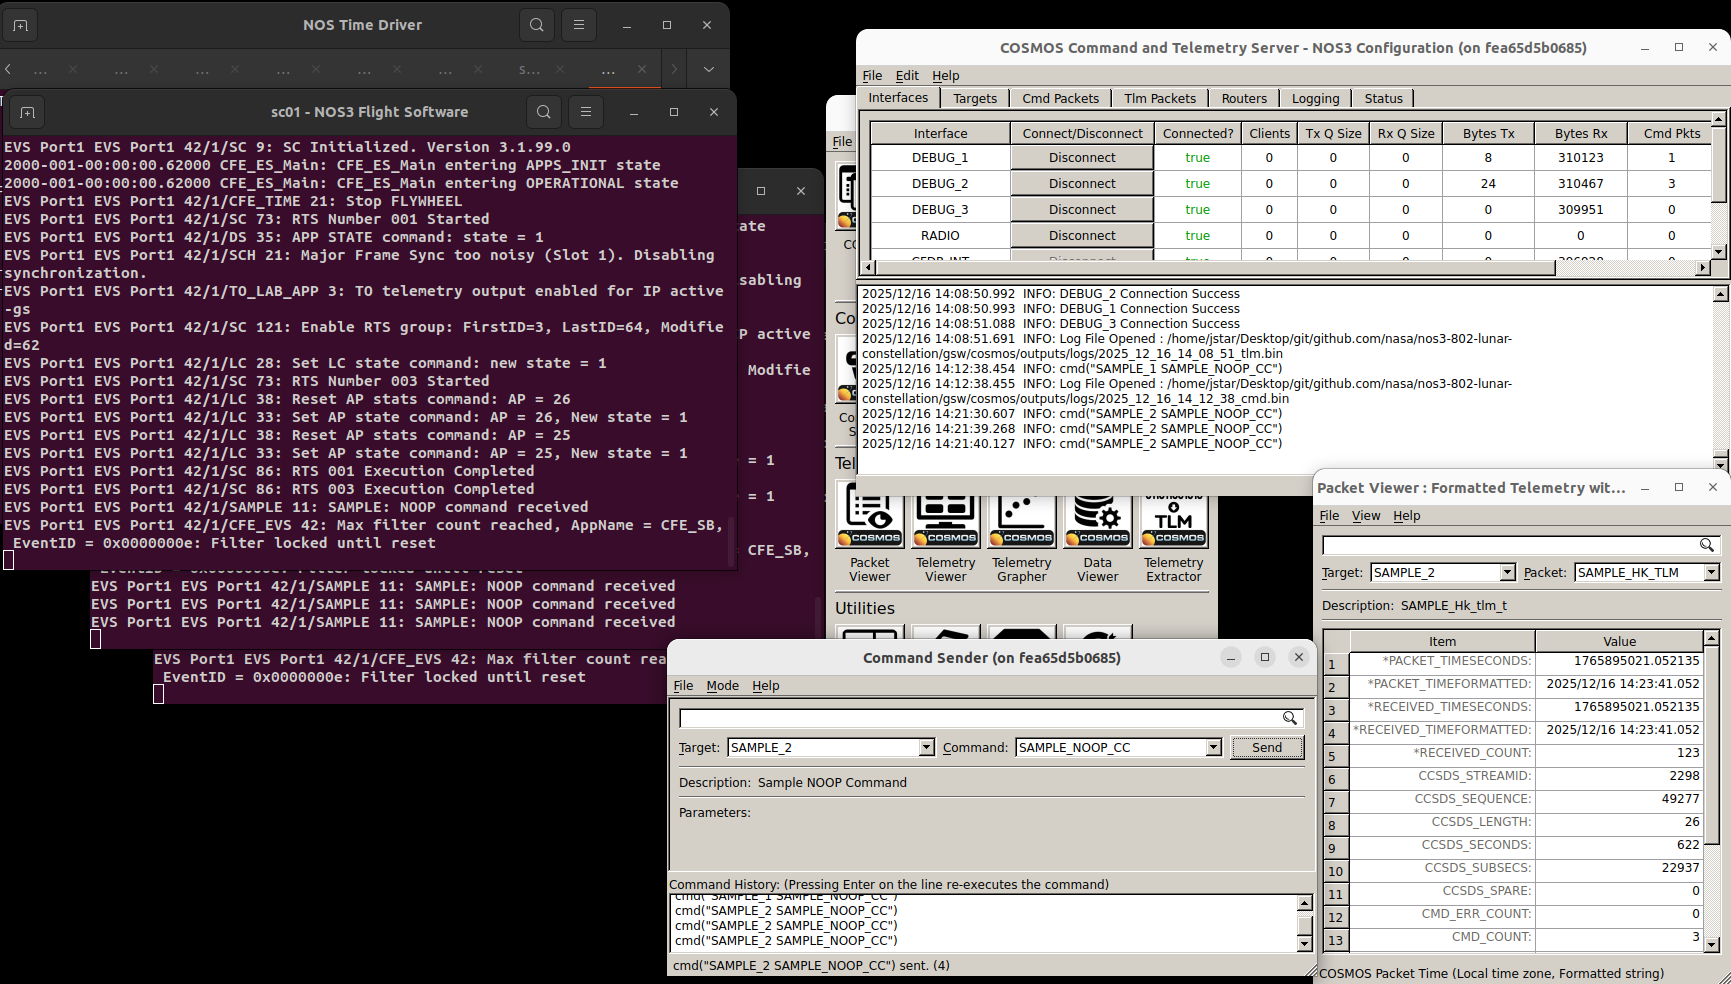The height and width of the screenshot is (984, 1731).
Task: Click down arrow of command history scrollbar
Action: coord(1304,944)
